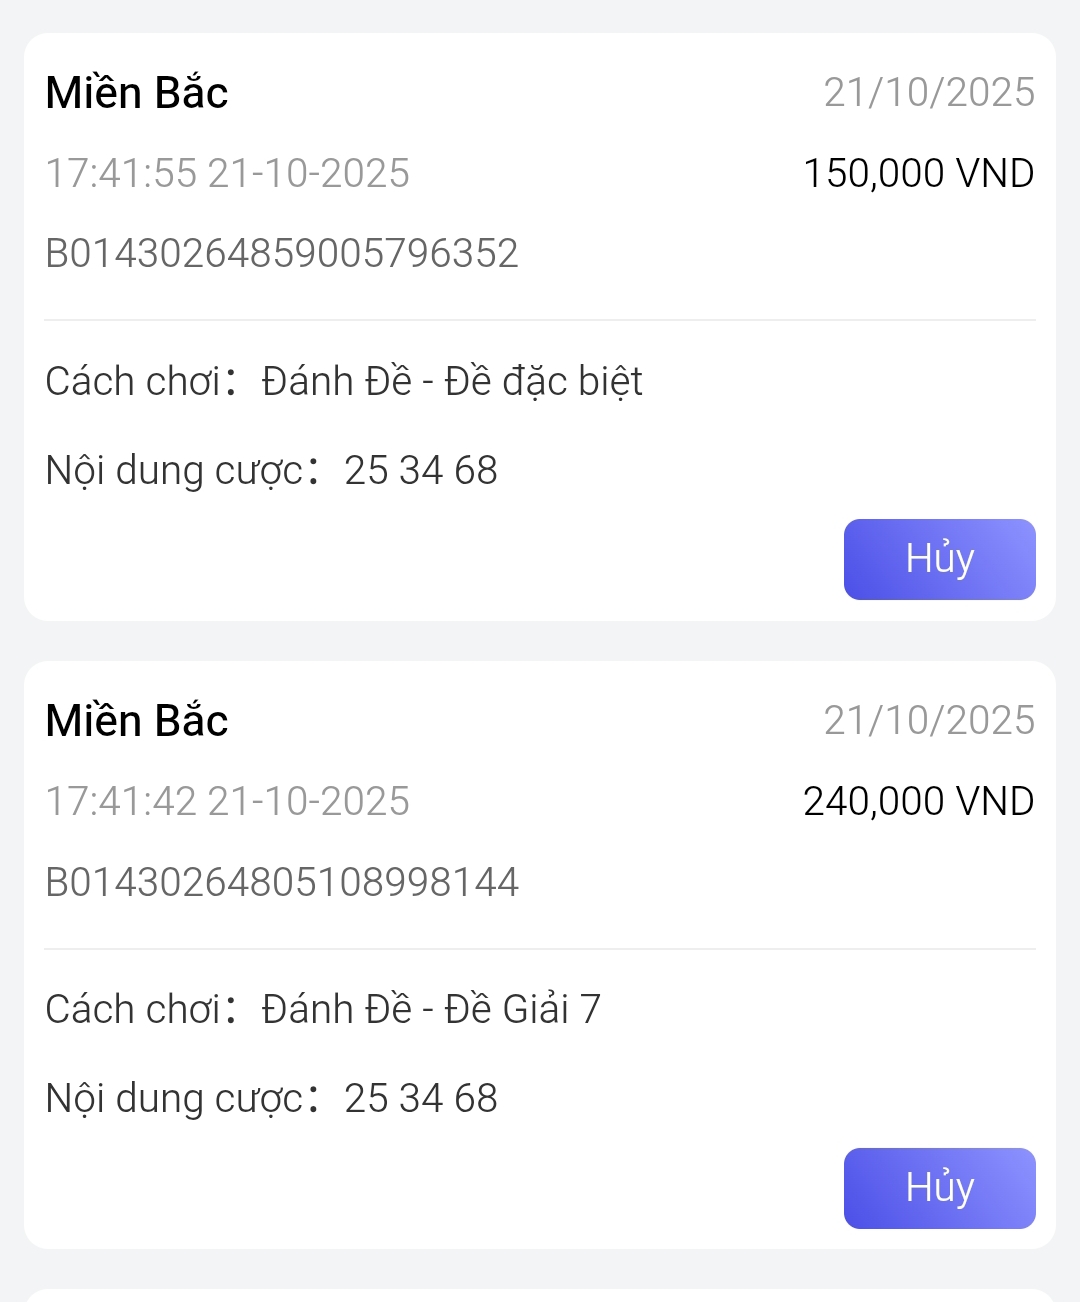Image resolution: width=1080 pixels, height=1302 pixels.
Task: Tap the Miền Bắc title of 17:41:42 bet
Action: (137, 721)
